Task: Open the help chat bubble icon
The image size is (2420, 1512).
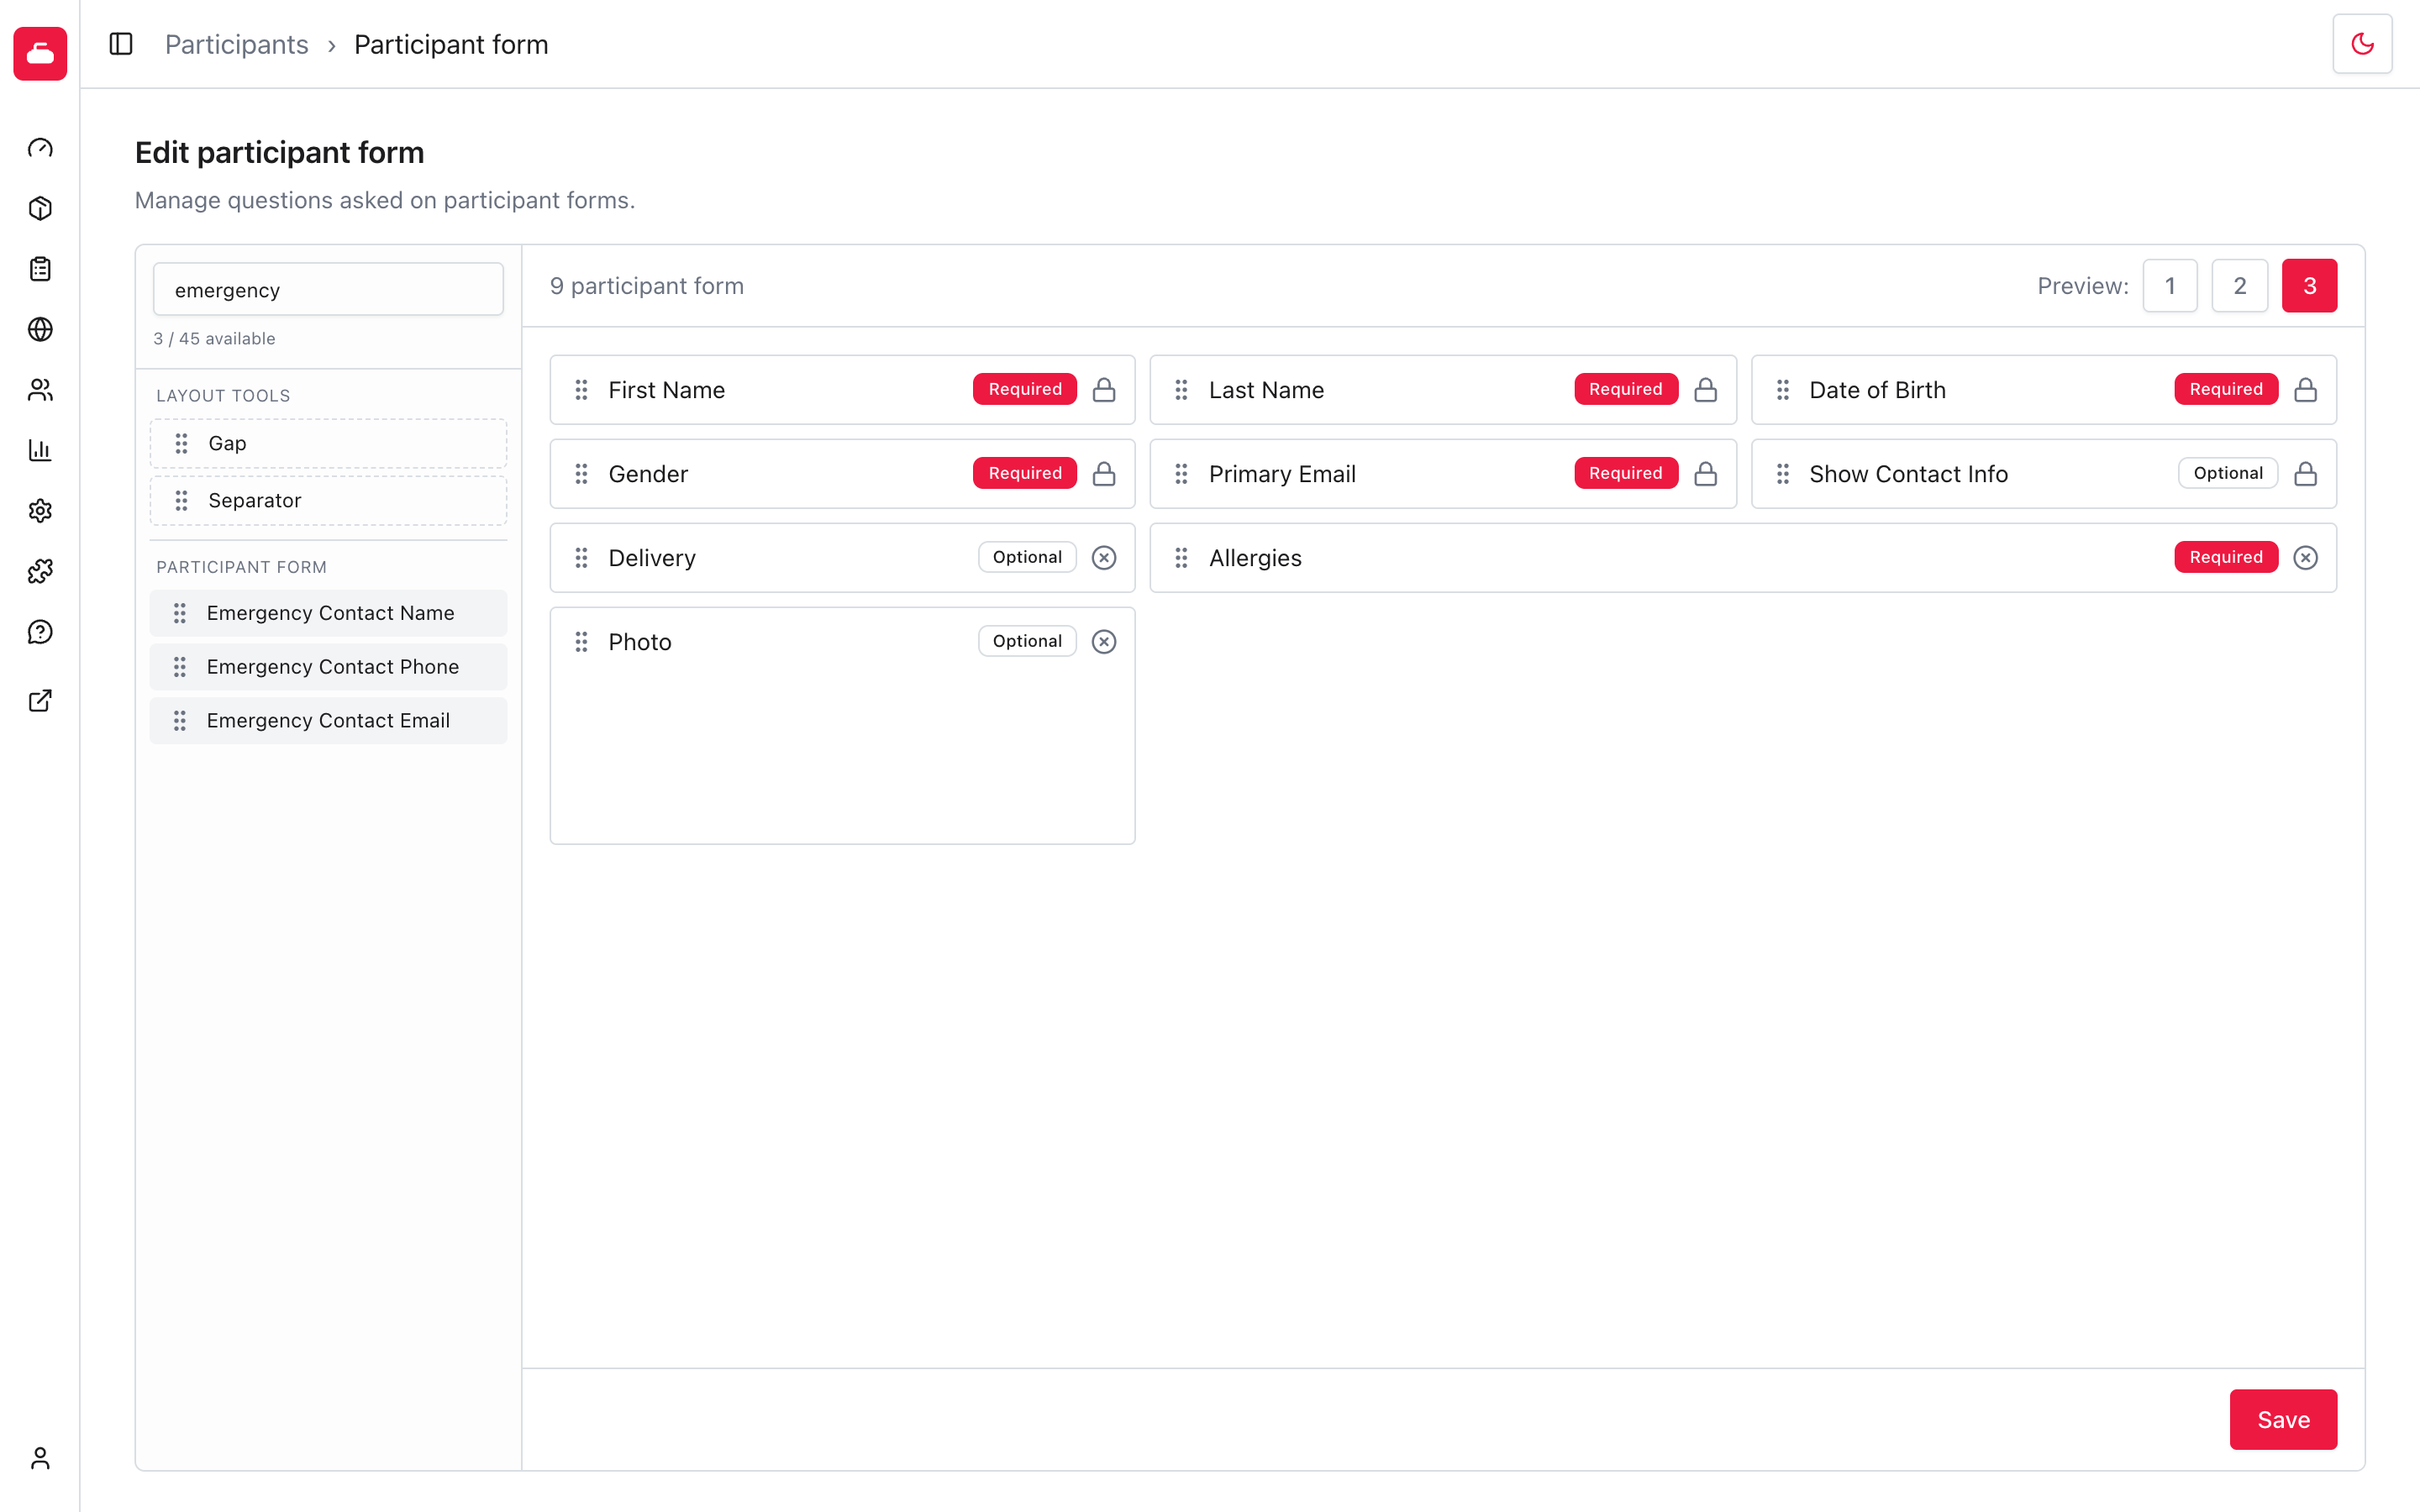Action: (40, 632)
